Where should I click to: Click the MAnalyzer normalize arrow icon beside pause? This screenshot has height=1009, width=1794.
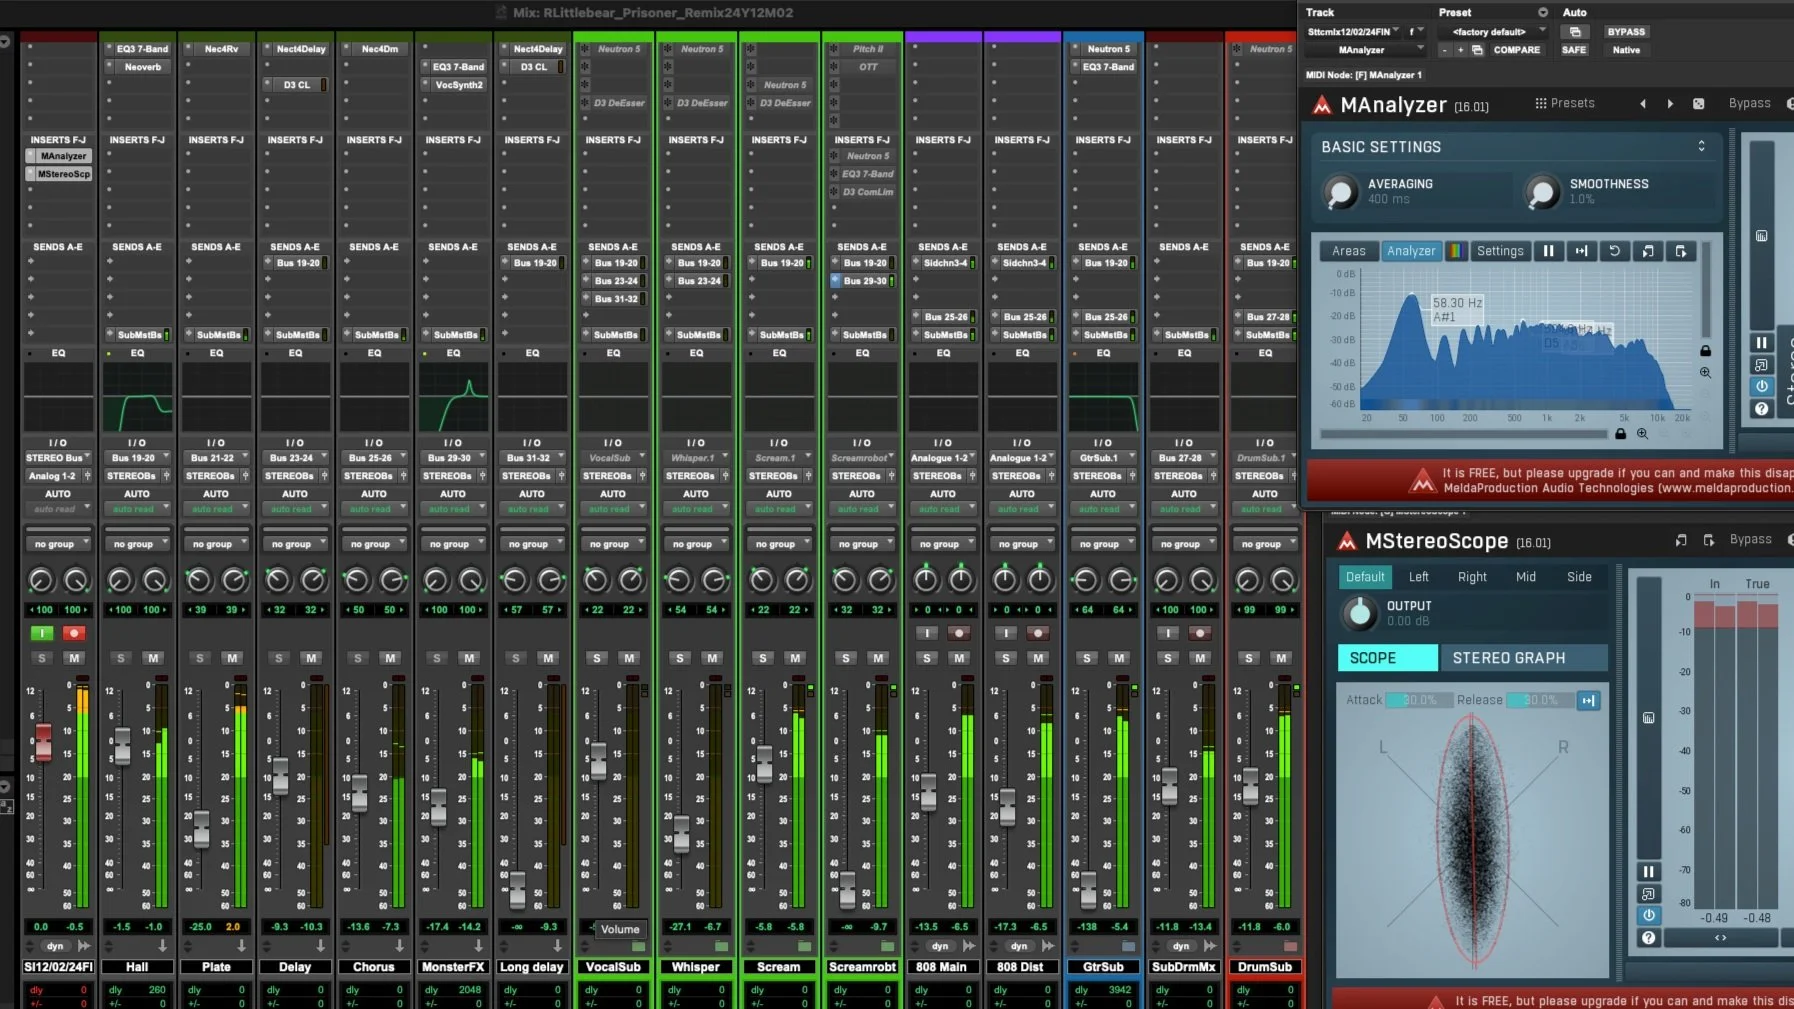[1581, 251]
